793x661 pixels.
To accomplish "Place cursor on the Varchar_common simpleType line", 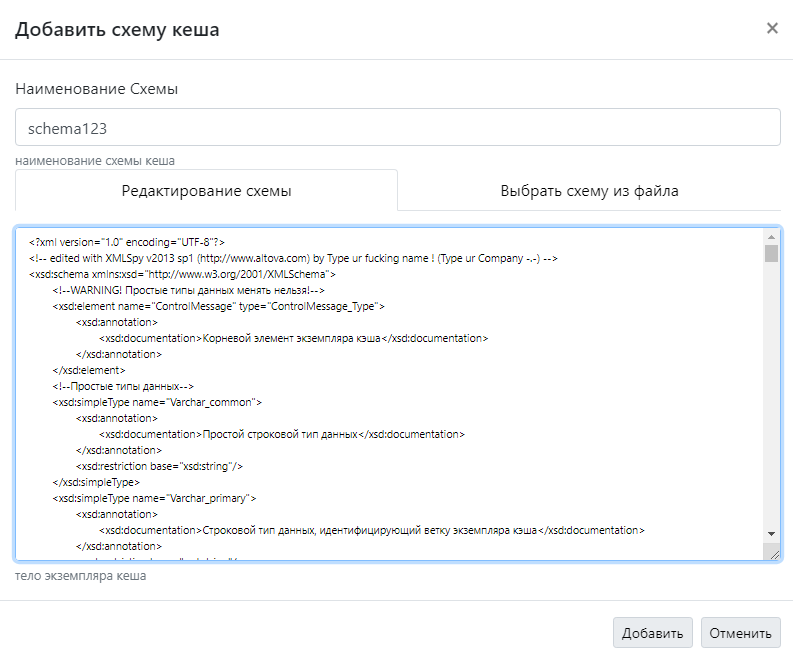I will 157,402.
